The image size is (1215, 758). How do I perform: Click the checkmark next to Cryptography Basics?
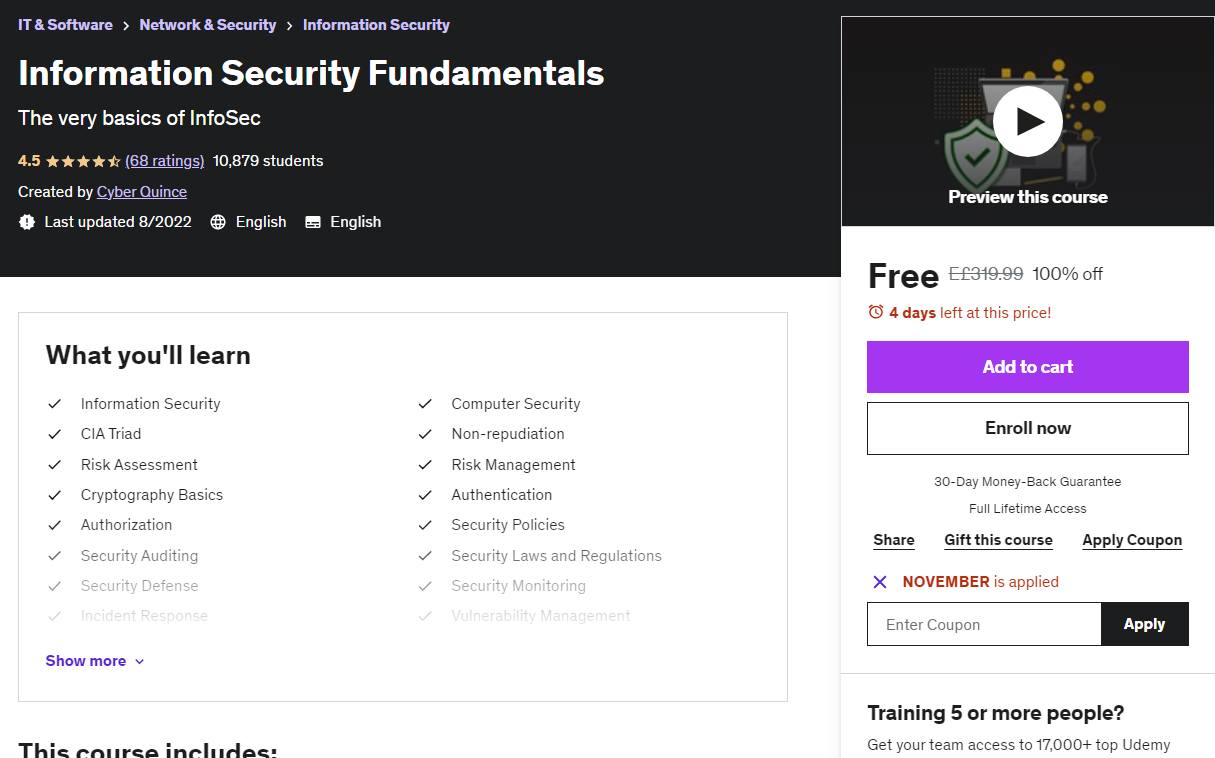pos(55,495)
